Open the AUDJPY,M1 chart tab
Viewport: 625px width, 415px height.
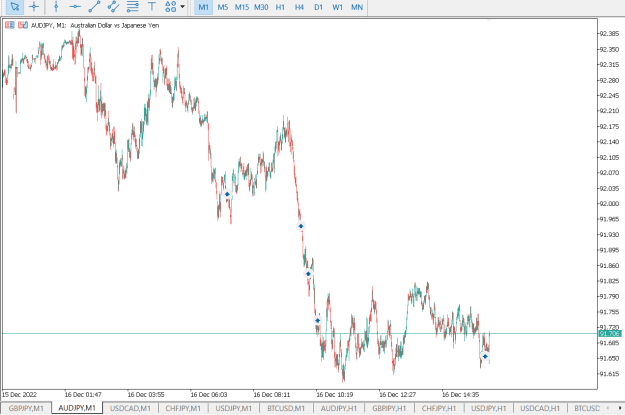(77, 408)
